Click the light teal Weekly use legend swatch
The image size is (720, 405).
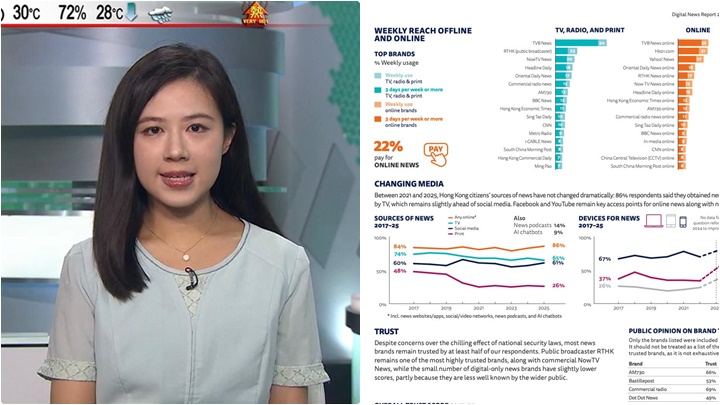coord(377,76)
